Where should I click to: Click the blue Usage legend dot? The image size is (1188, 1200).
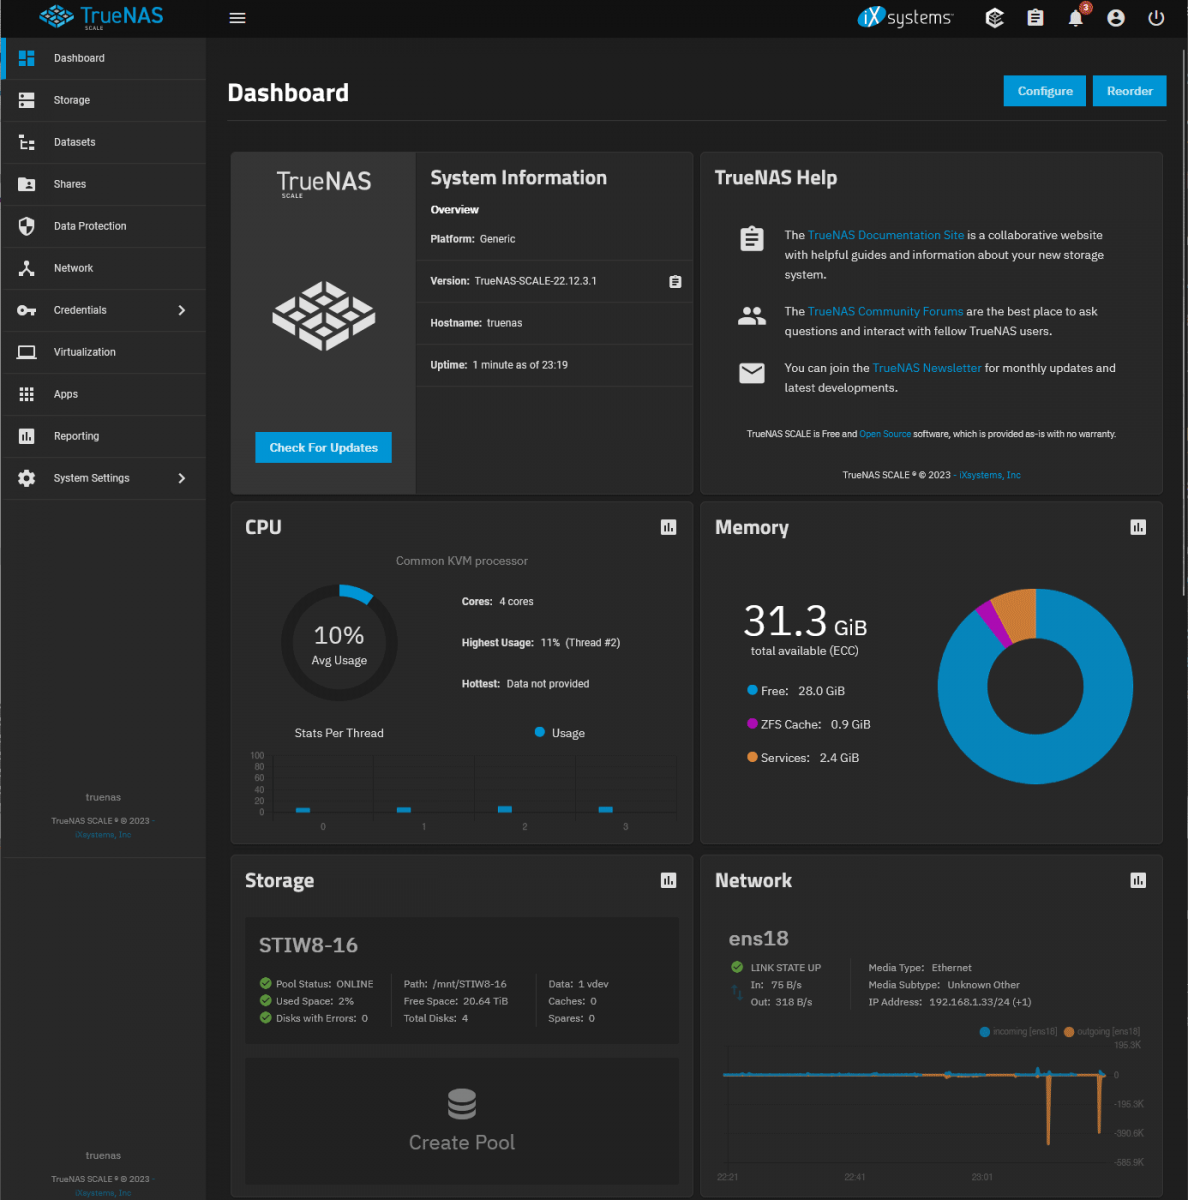[540, 733]
